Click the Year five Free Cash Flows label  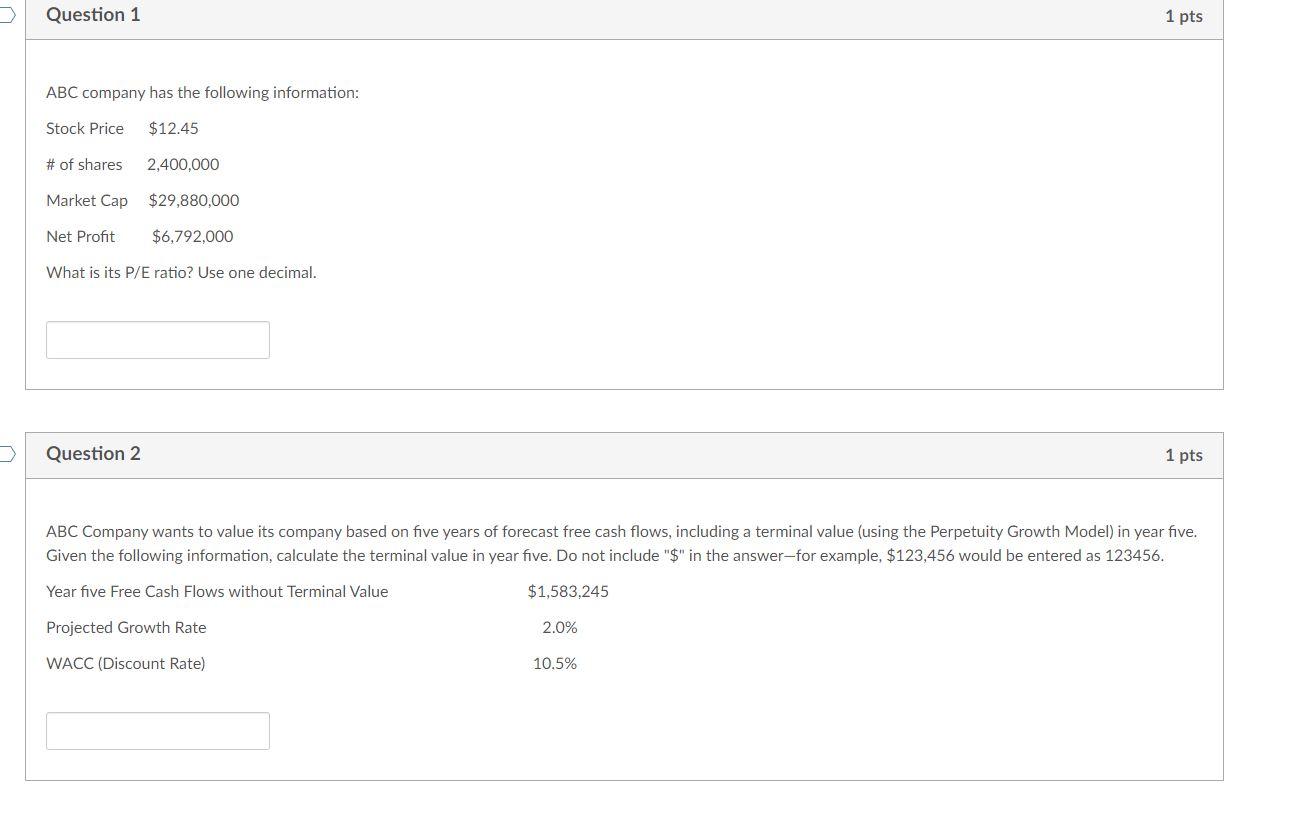pyautogui.click(x=217, y=591)
